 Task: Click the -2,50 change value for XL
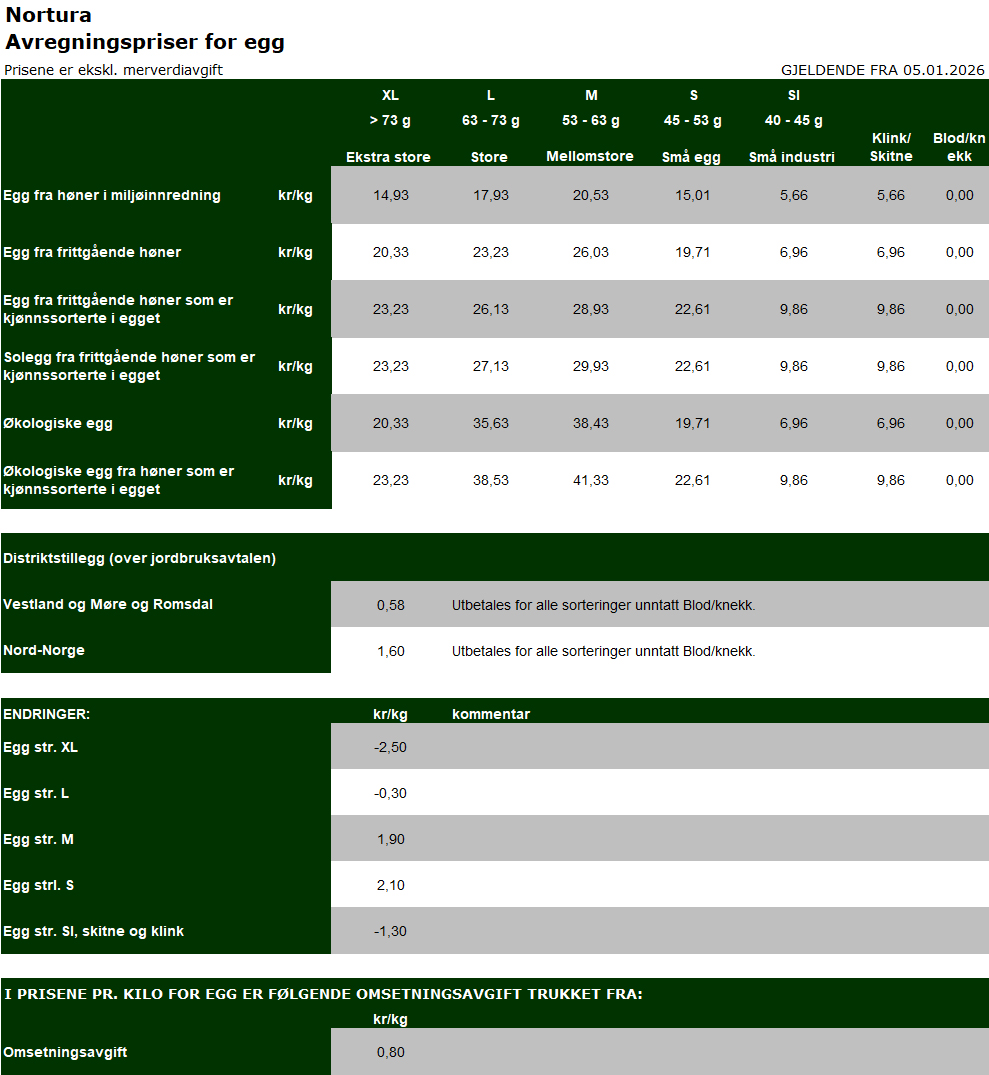point(390,747)
